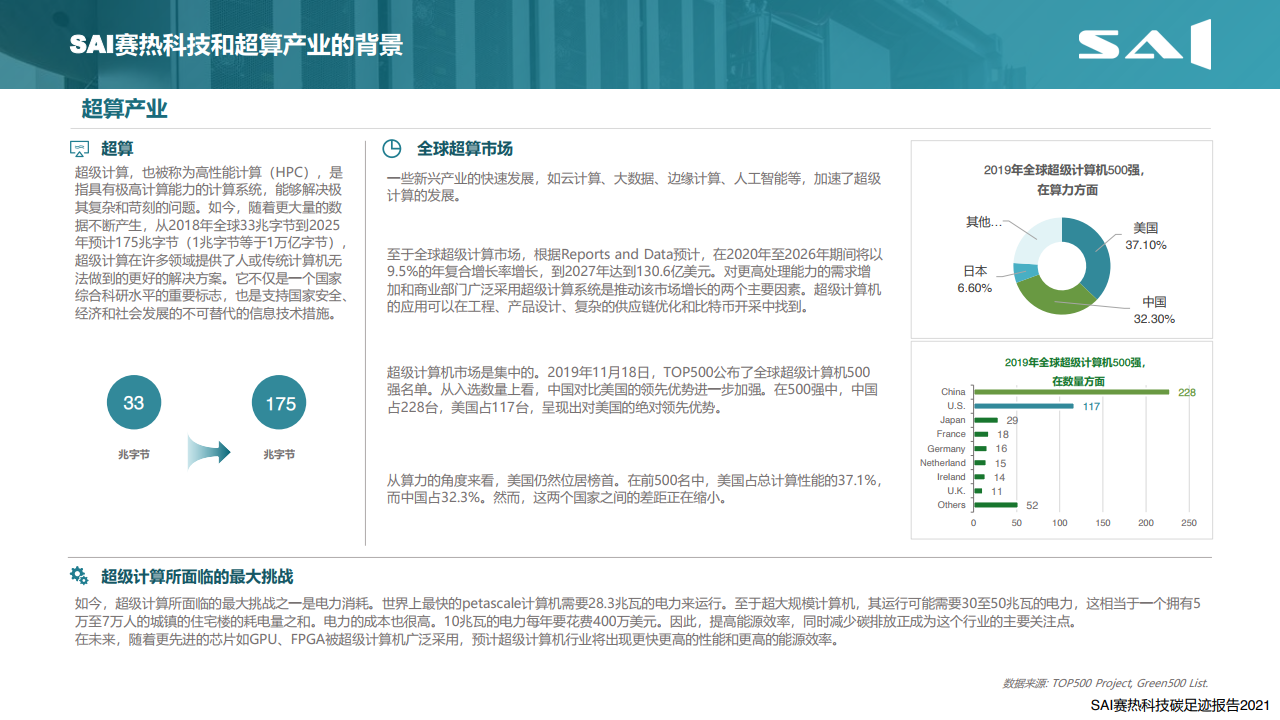Click the 中国 32.30% donut label
Image resolution: width=1280 pixels, height=720 pixels.
click(x=1154, y=310)
